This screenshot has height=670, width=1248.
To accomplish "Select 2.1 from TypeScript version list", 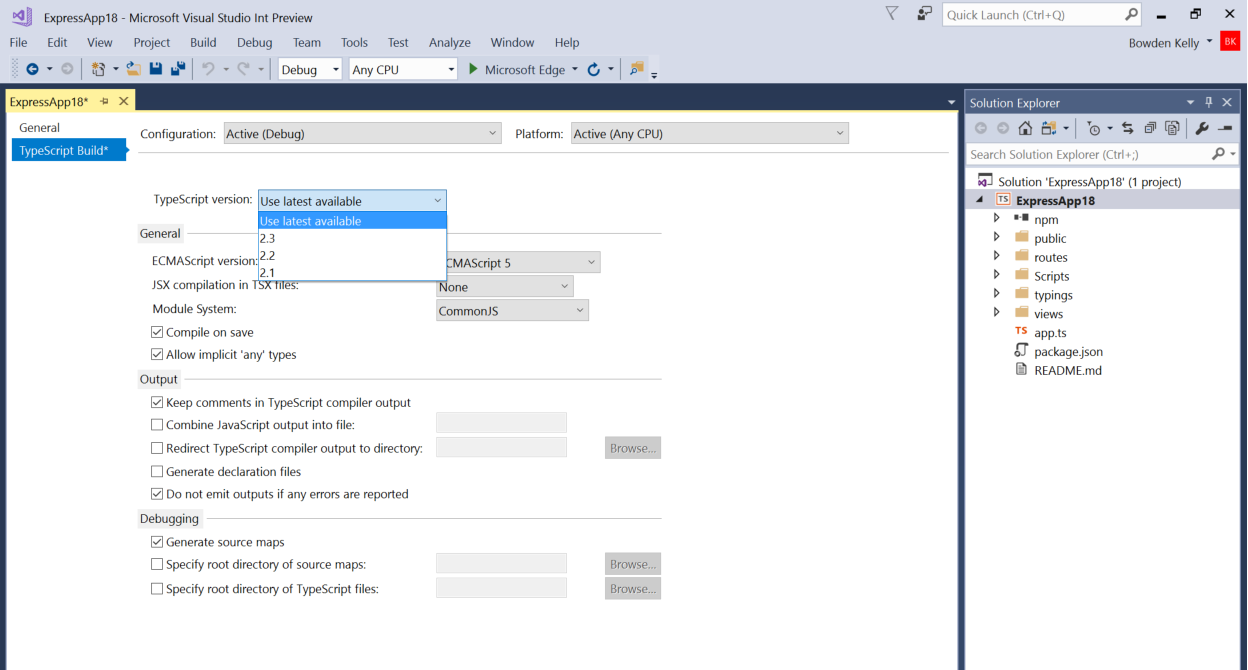I will (352, 272).
